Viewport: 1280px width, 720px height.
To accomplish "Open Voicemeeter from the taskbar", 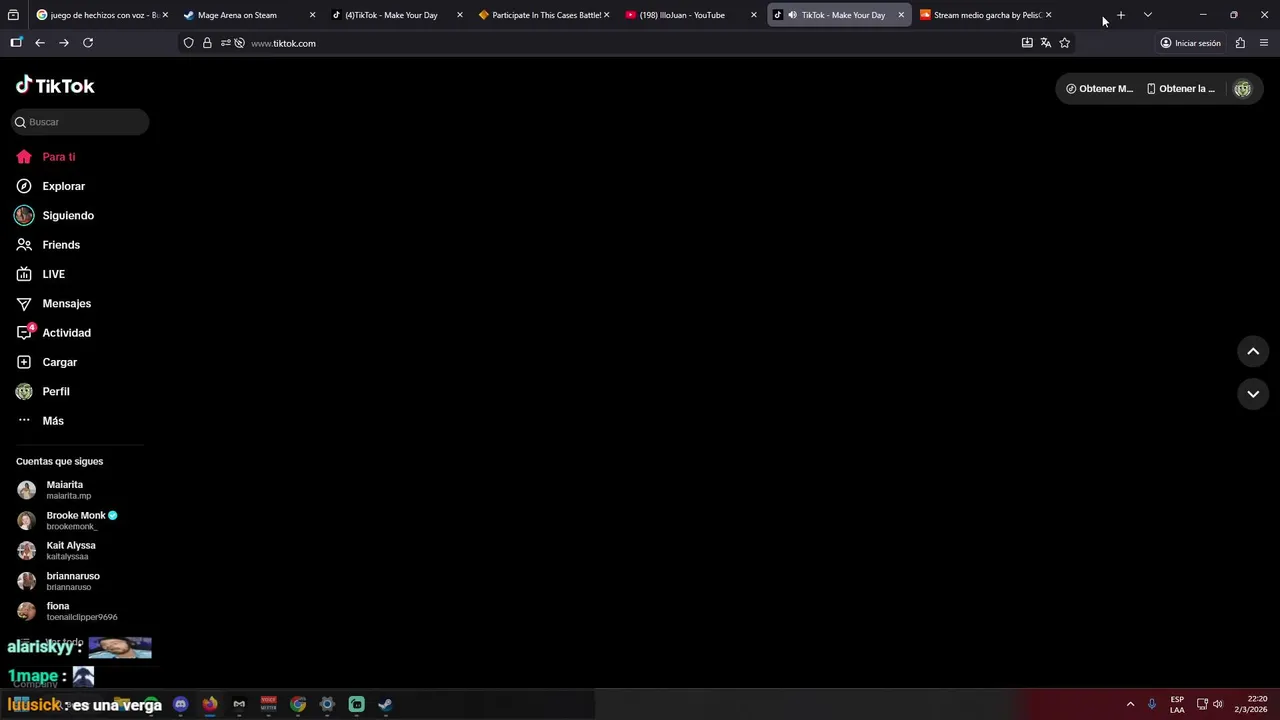I will (x=268, y=704).
